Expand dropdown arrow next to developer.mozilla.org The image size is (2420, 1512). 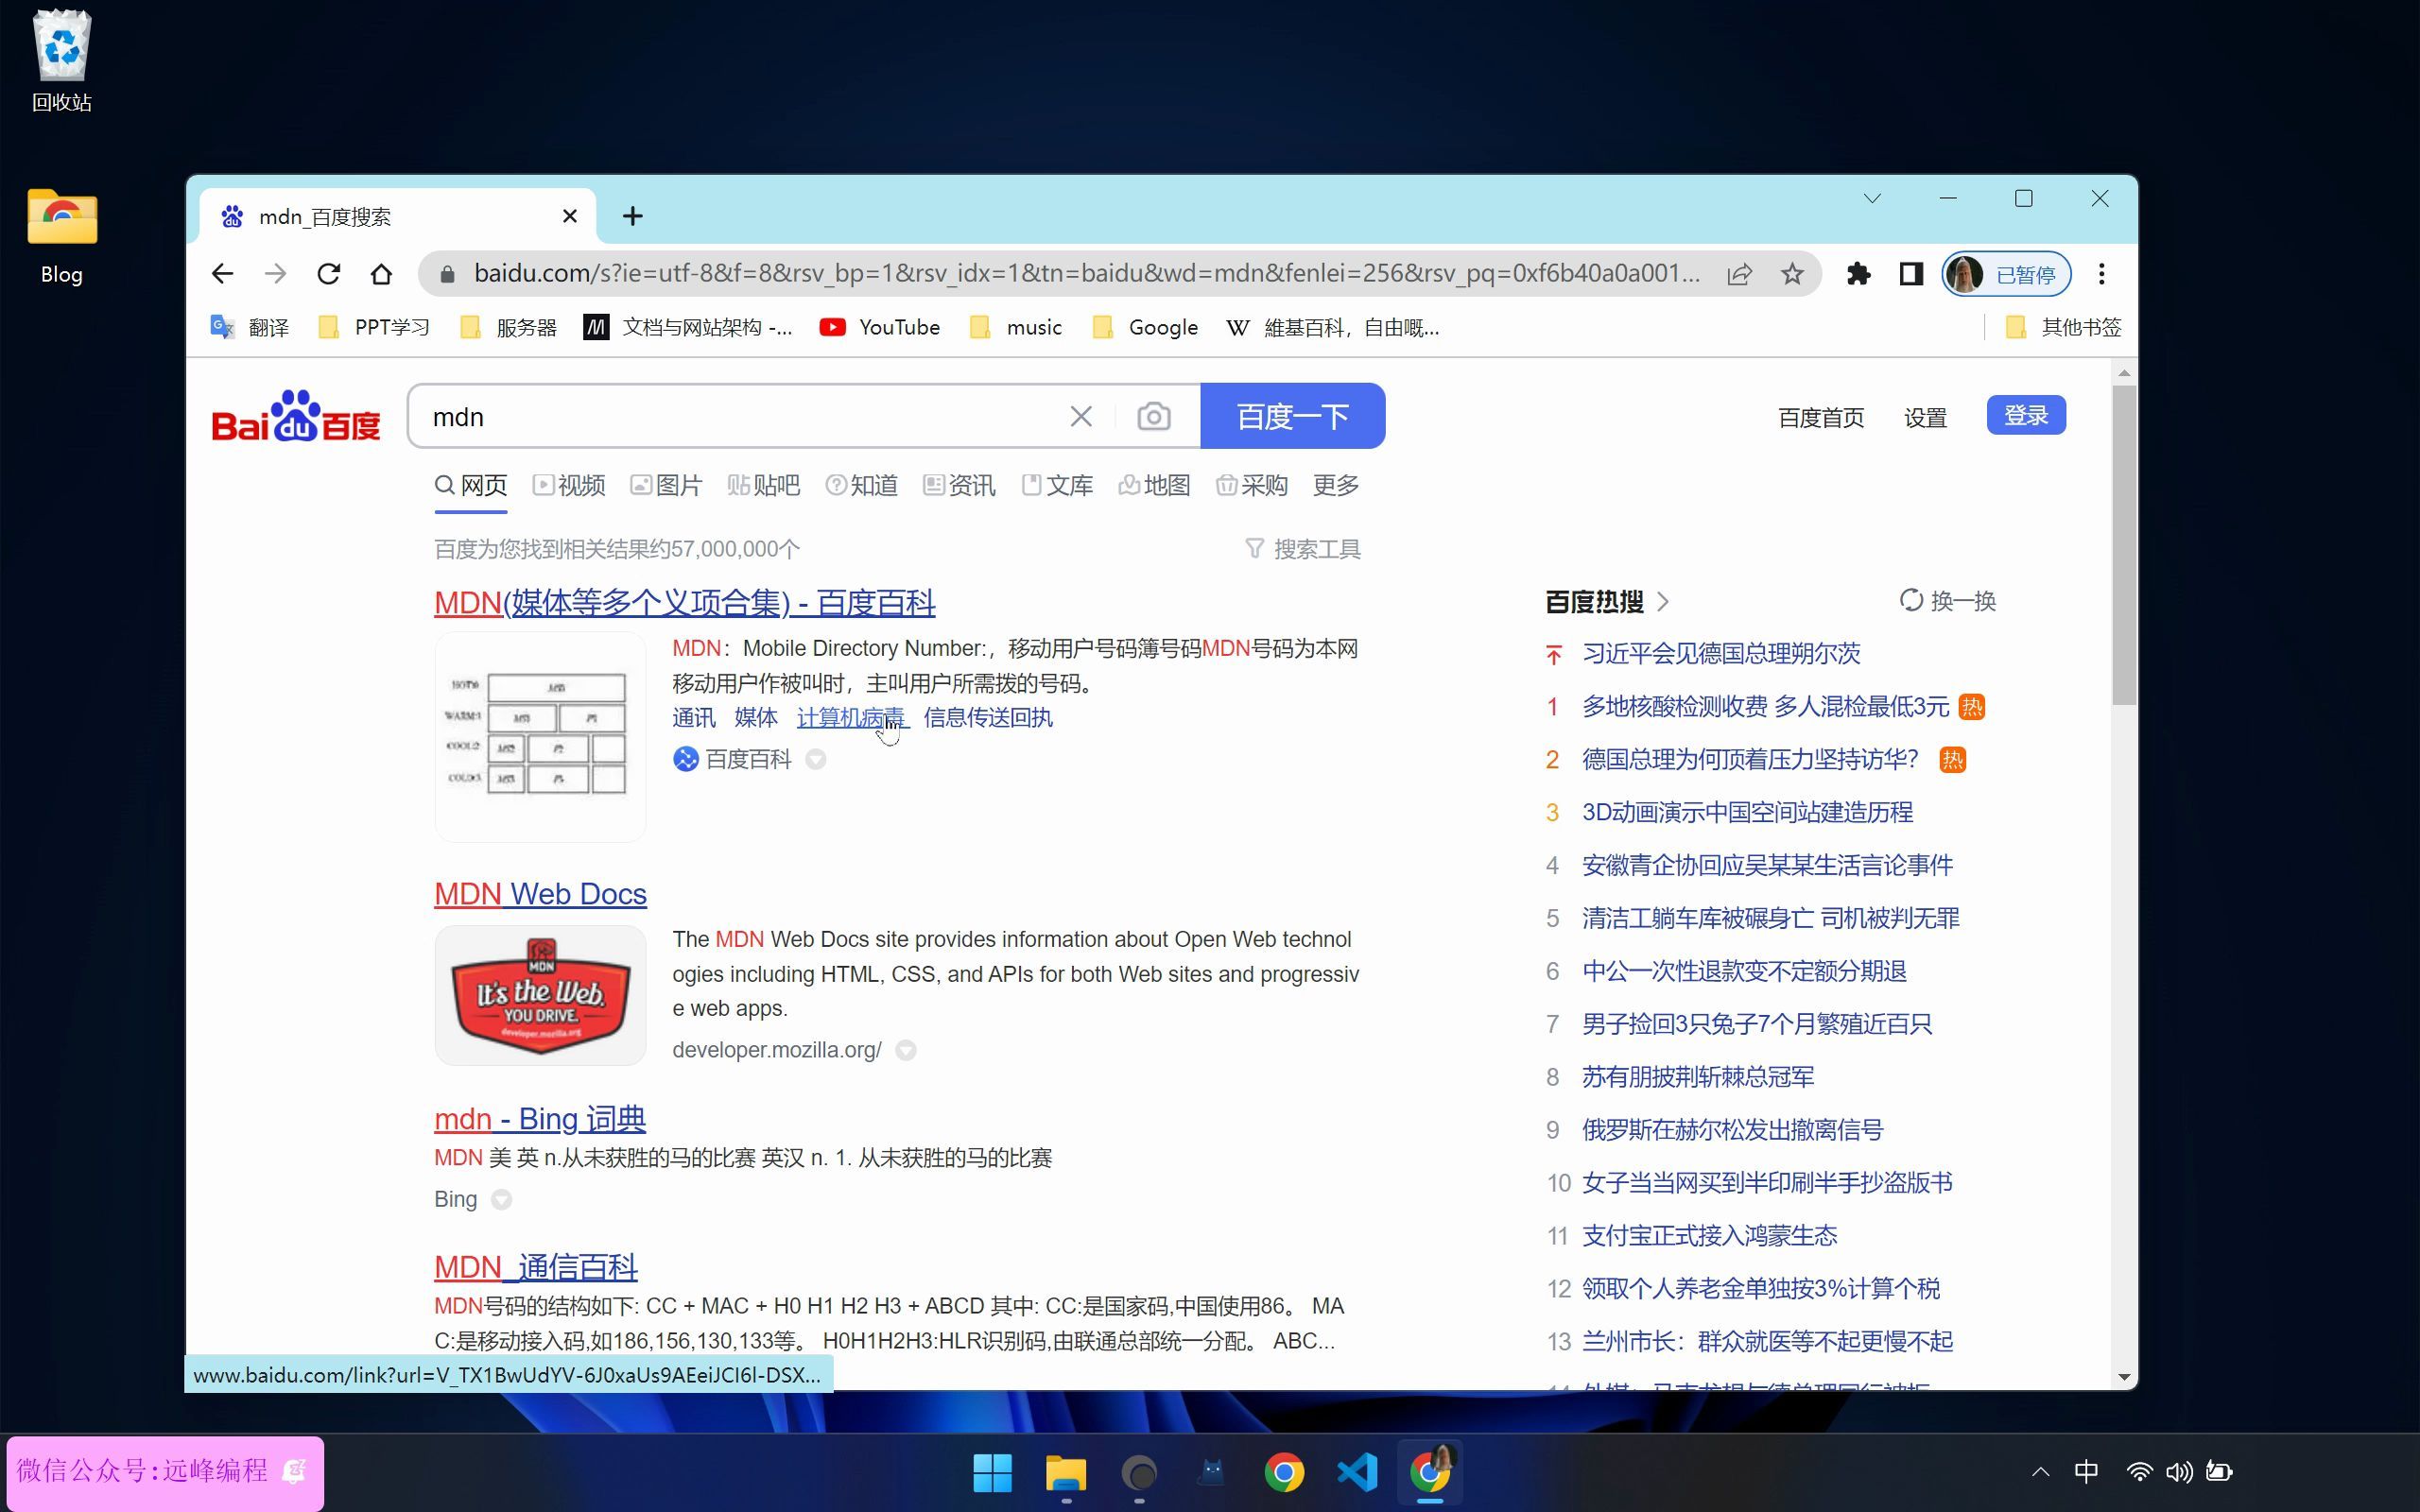(905, 1050)
